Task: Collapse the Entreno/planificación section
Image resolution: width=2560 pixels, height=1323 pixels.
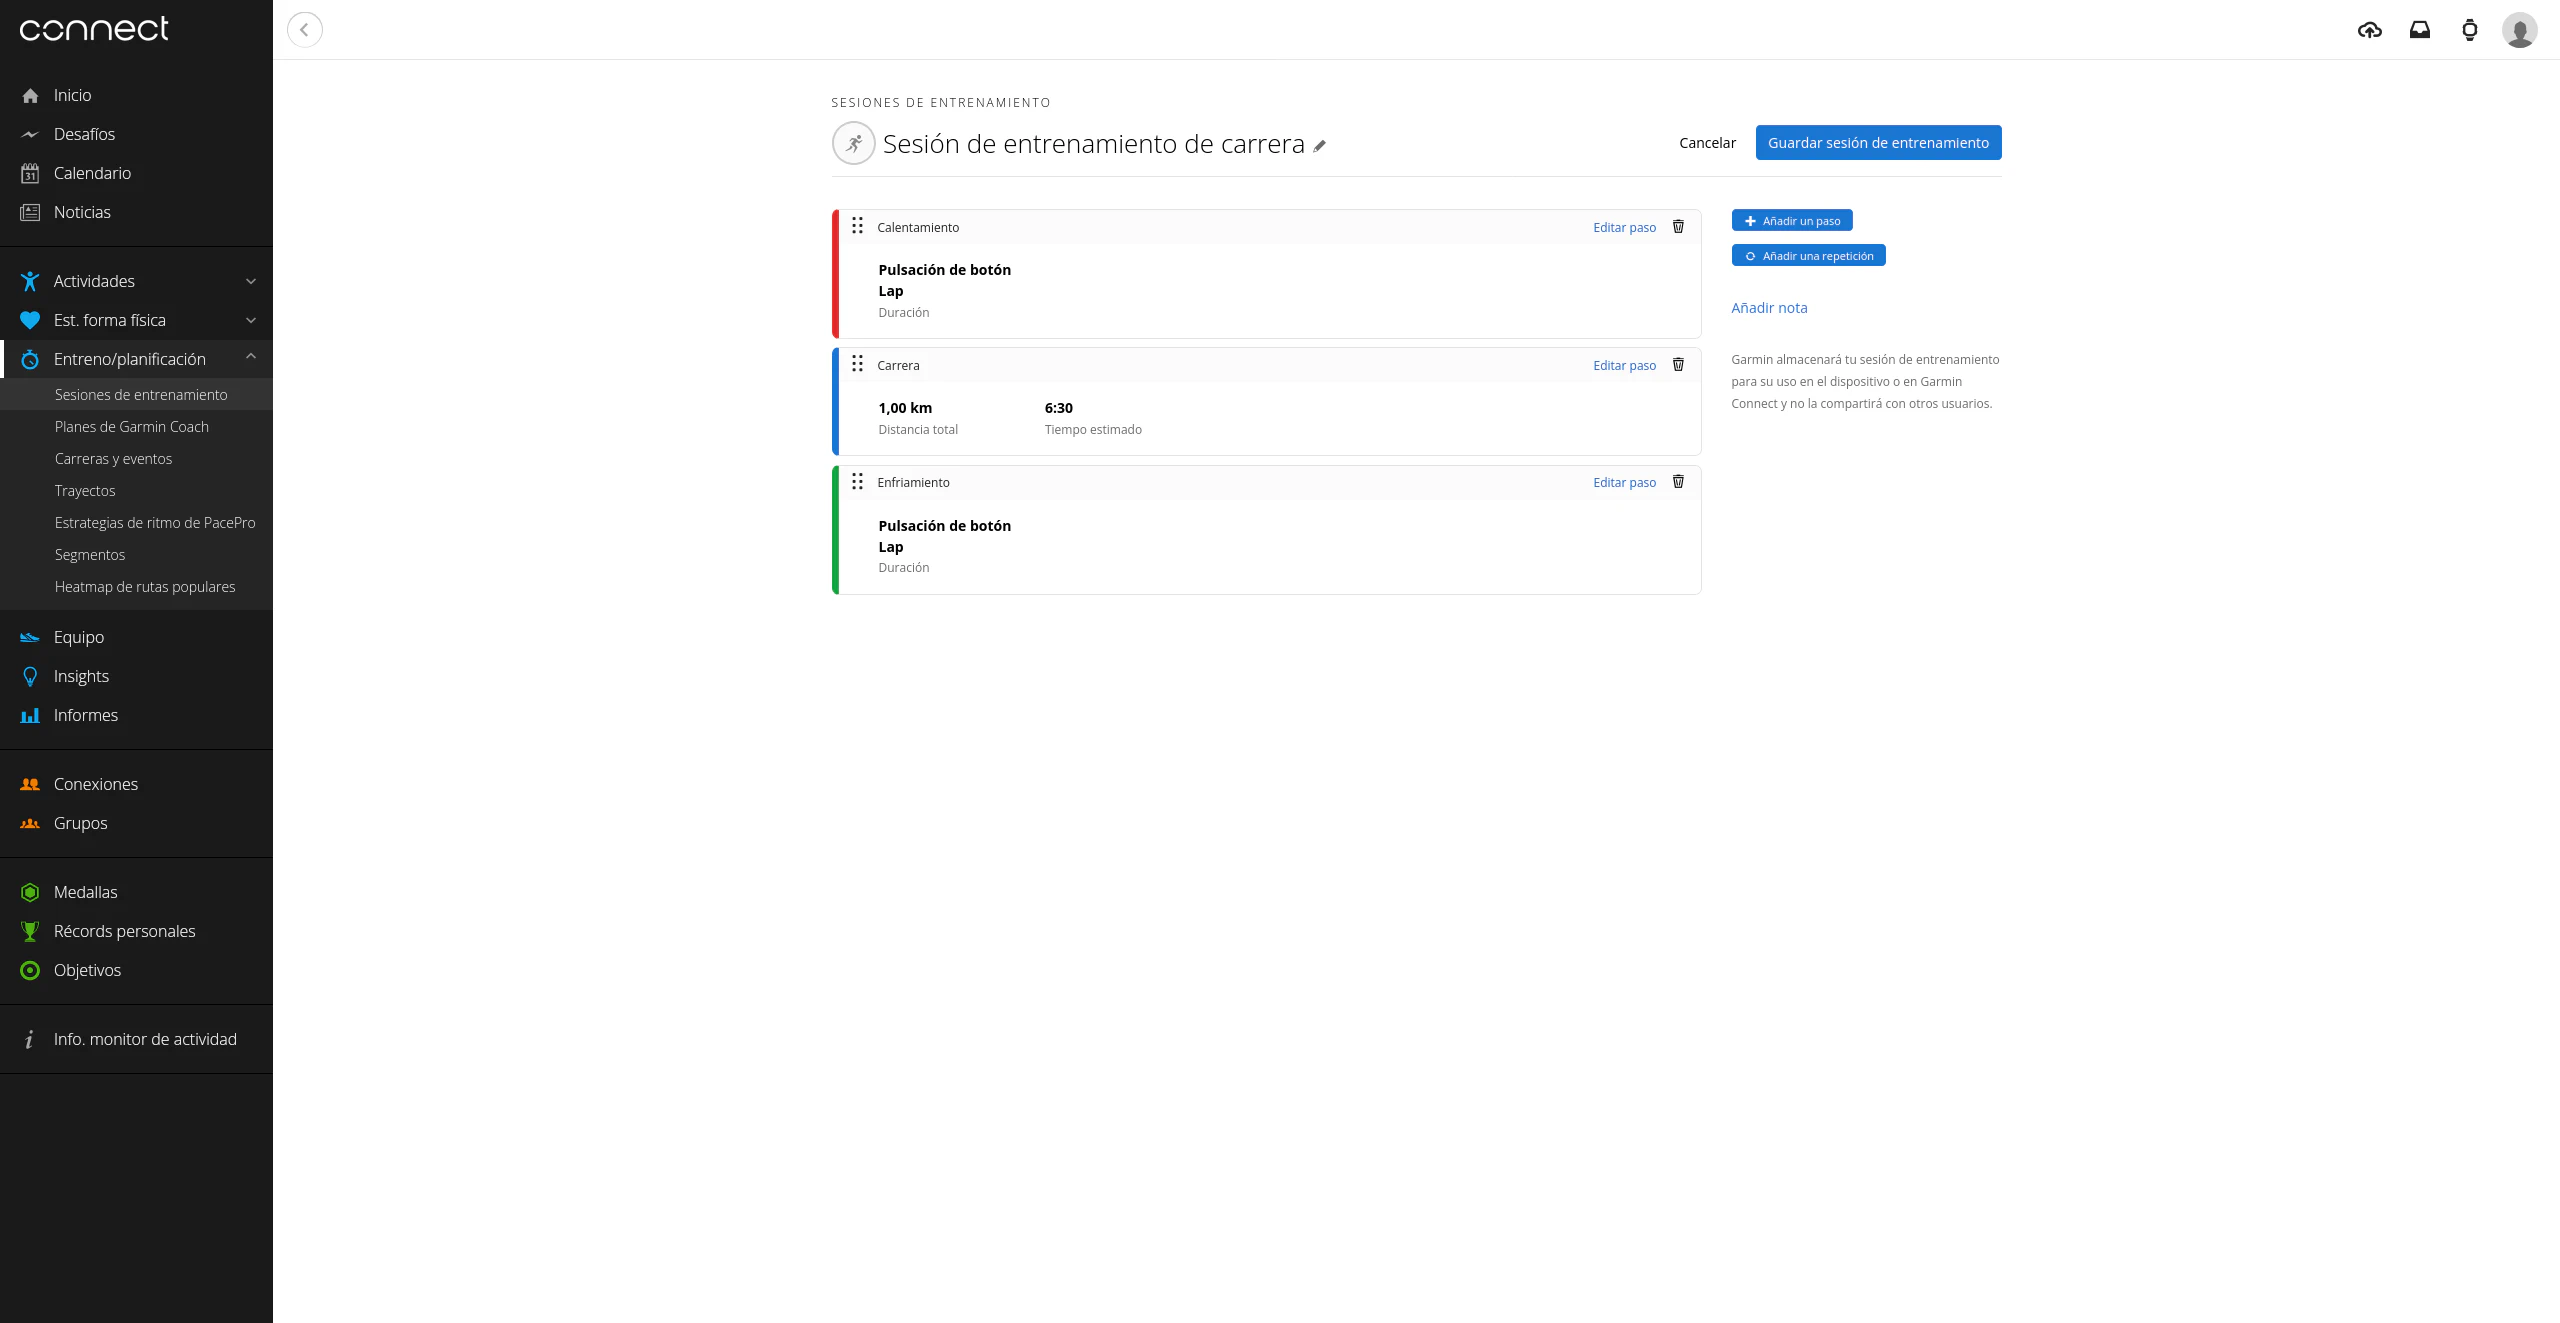Action: pos(251,357)
